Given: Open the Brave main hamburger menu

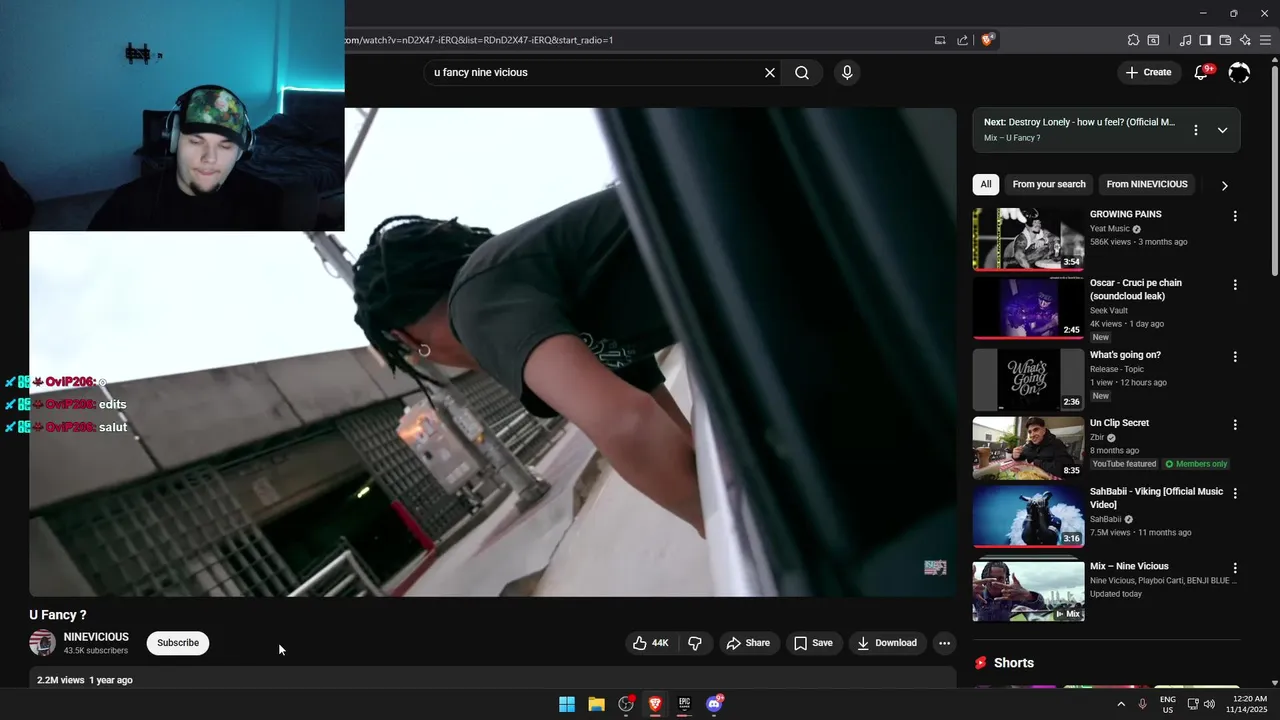Looking at the screenshot, I should pyautogui.click(x=1265, y=40).
